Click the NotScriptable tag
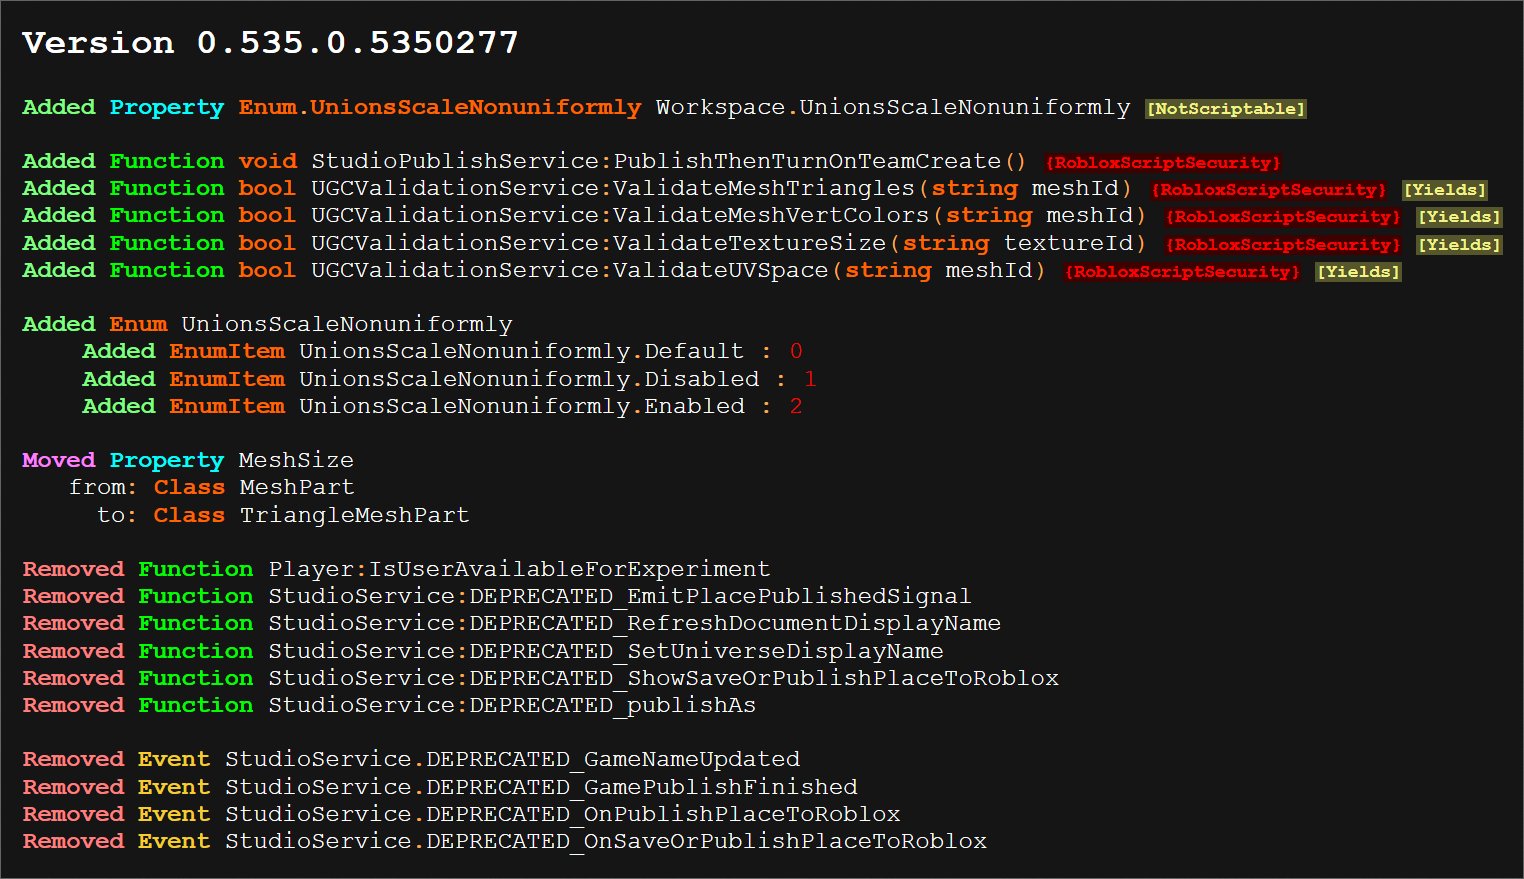This screenshot has width=1524, height=879. [x=1226, y=109]
